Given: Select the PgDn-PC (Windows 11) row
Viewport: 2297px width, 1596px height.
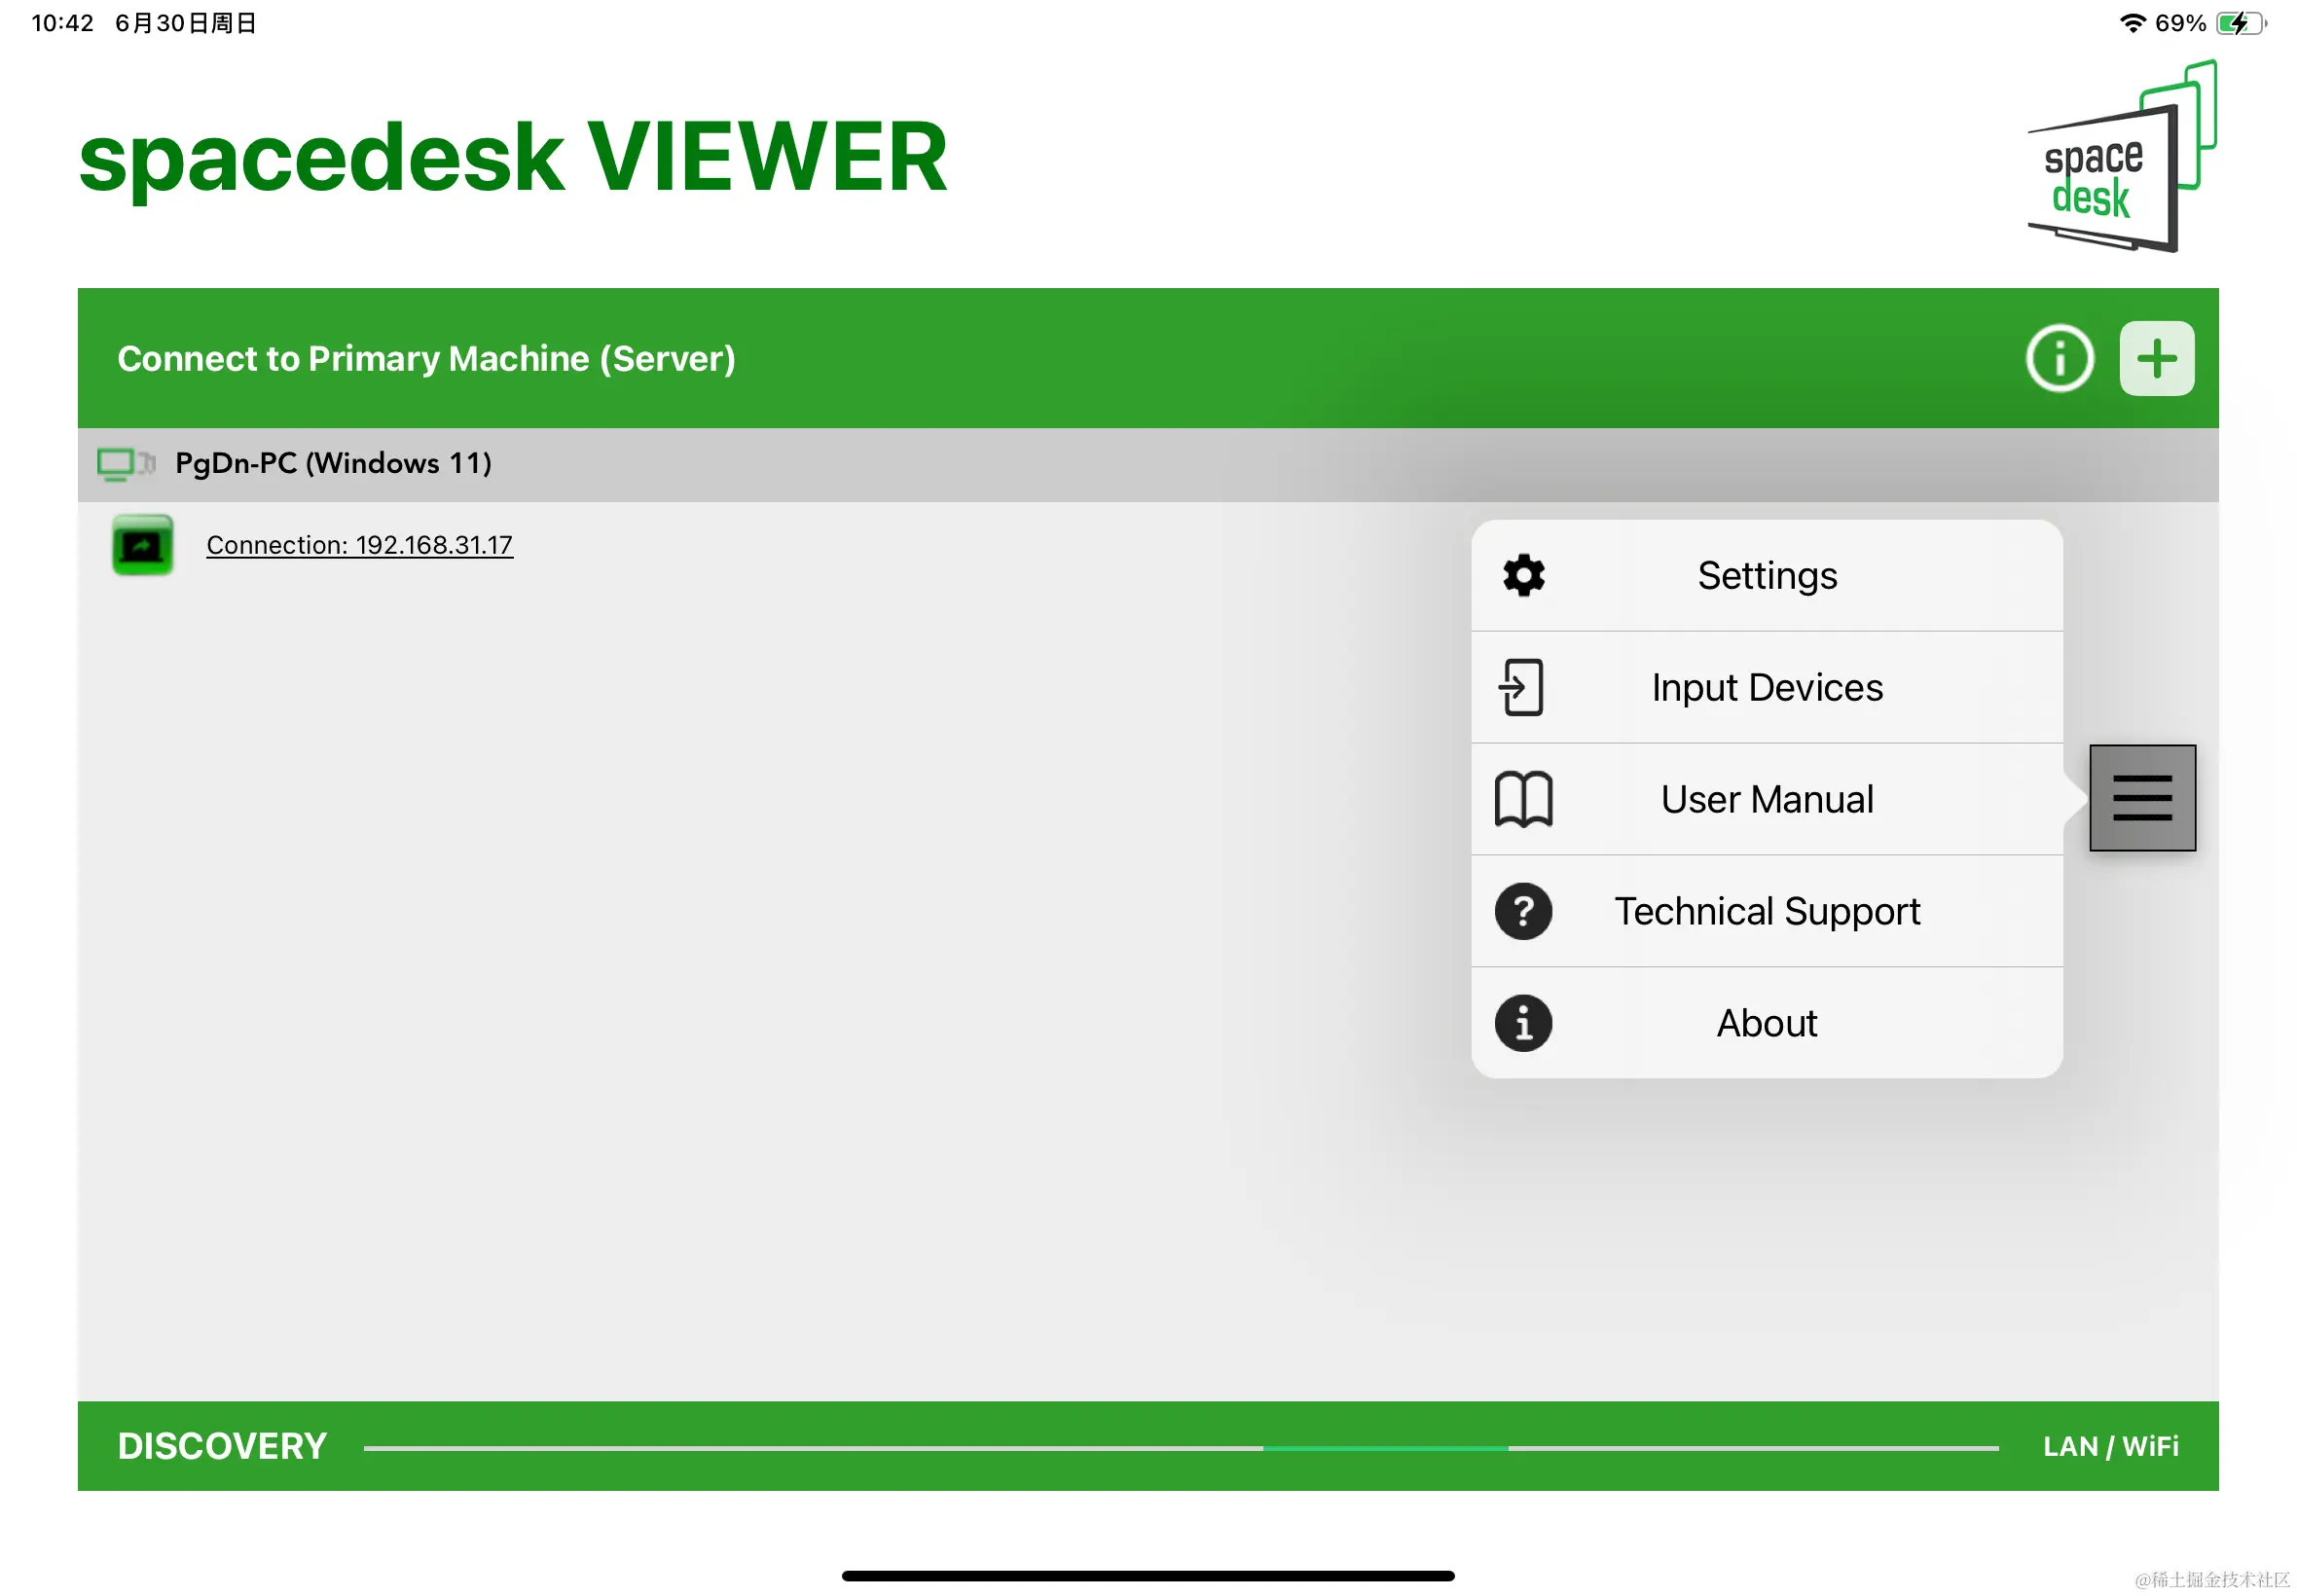Looking at the screenshot, I should (1148, 464).
